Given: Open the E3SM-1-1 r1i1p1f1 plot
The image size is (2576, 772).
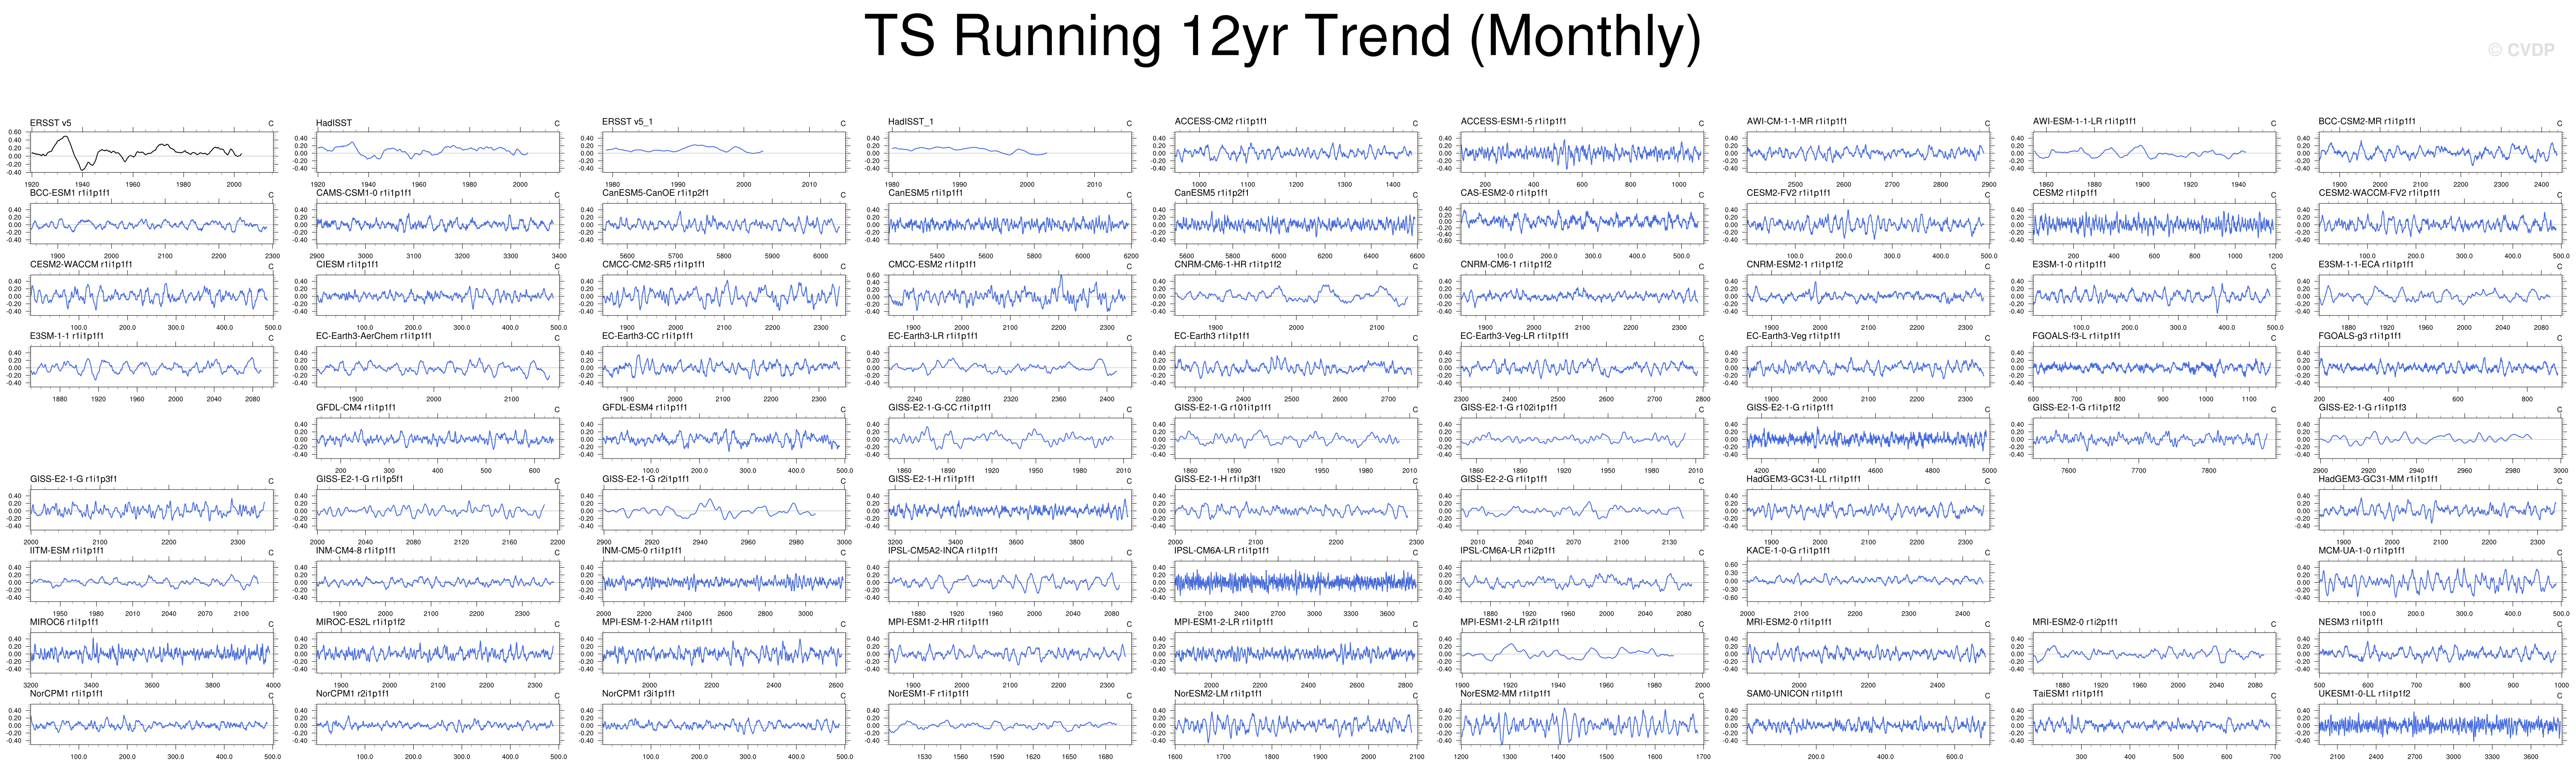Looking at the screenshot, I should 152,368.
